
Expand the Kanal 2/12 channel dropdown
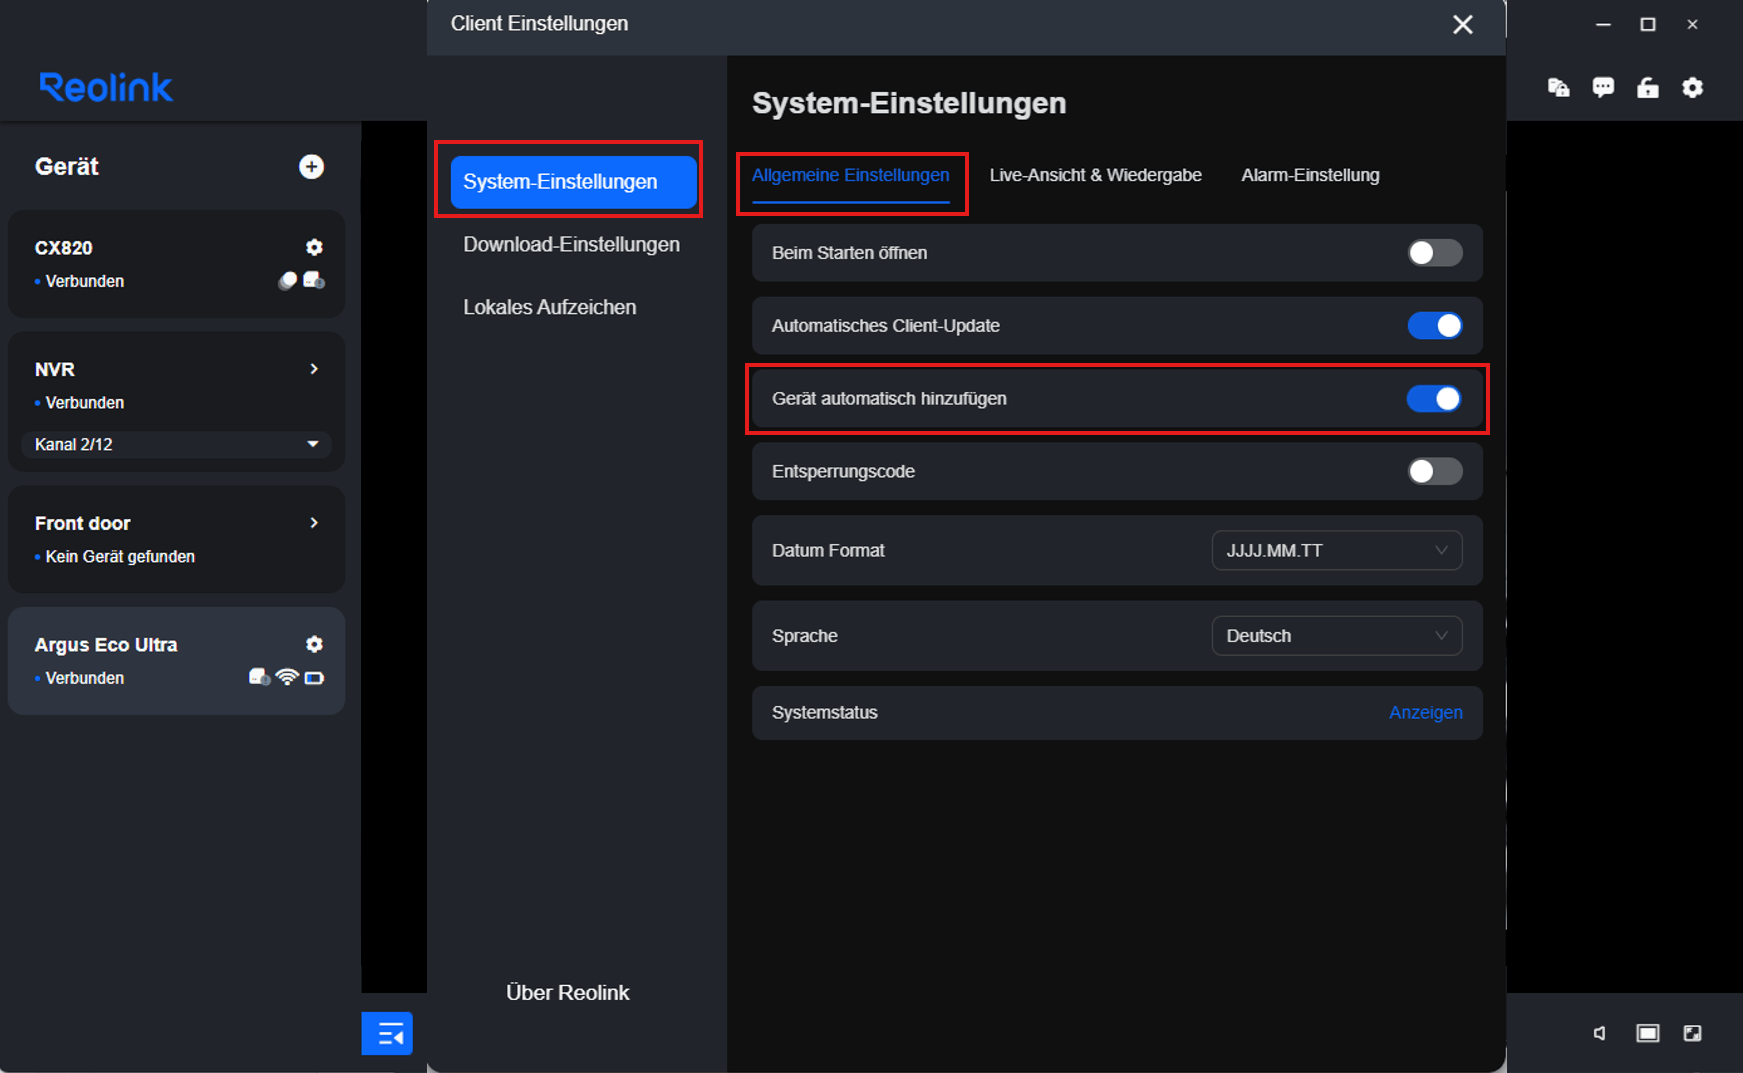click(176, 444)
